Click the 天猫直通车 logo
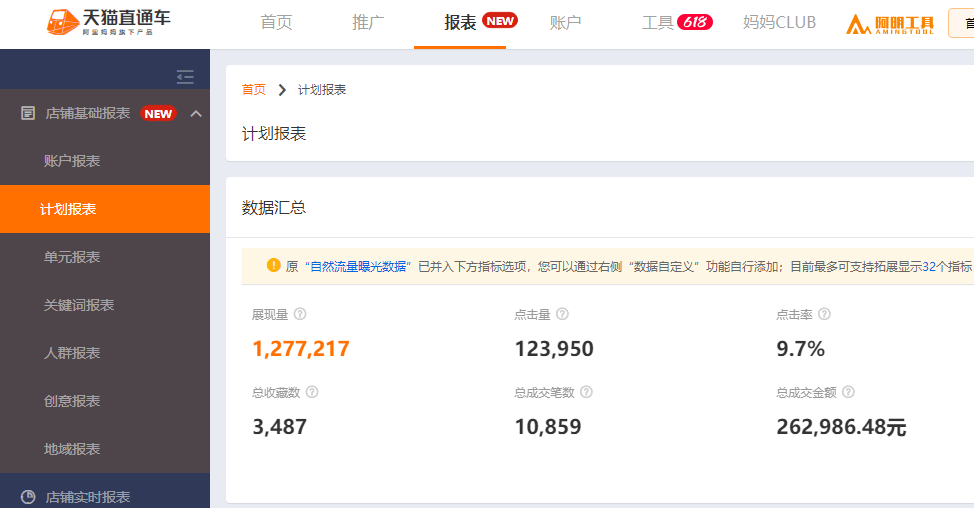This screenshot has height=508, width=974. 109,22
